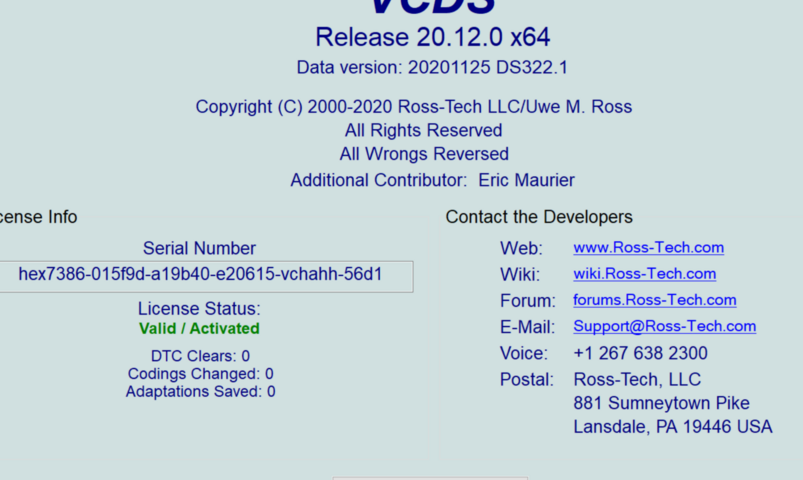Click the Postal: label
The image size is (803, 480).
[527, 380]
